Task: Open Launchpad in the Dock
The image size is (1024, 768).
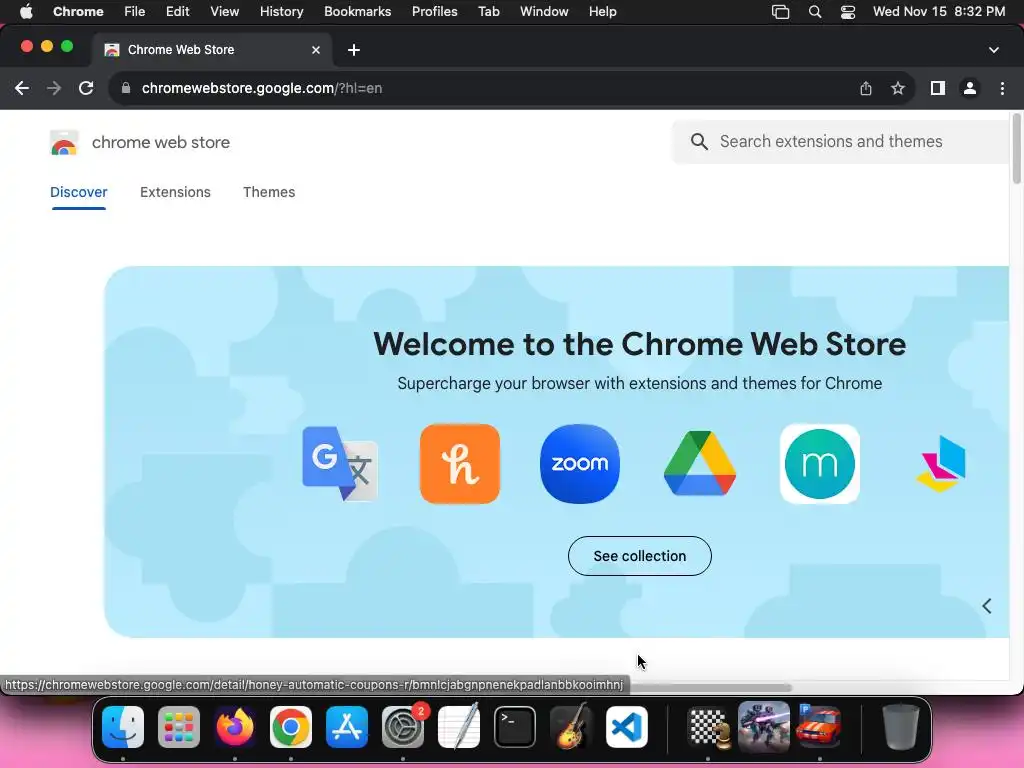Action: point(179,727)
